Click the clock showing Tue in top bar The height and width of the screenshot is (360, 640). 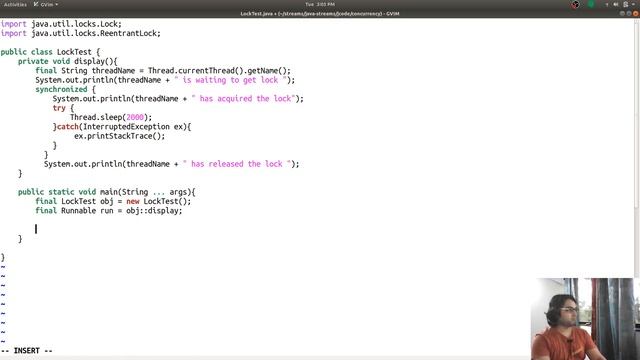tap(320, 4)
